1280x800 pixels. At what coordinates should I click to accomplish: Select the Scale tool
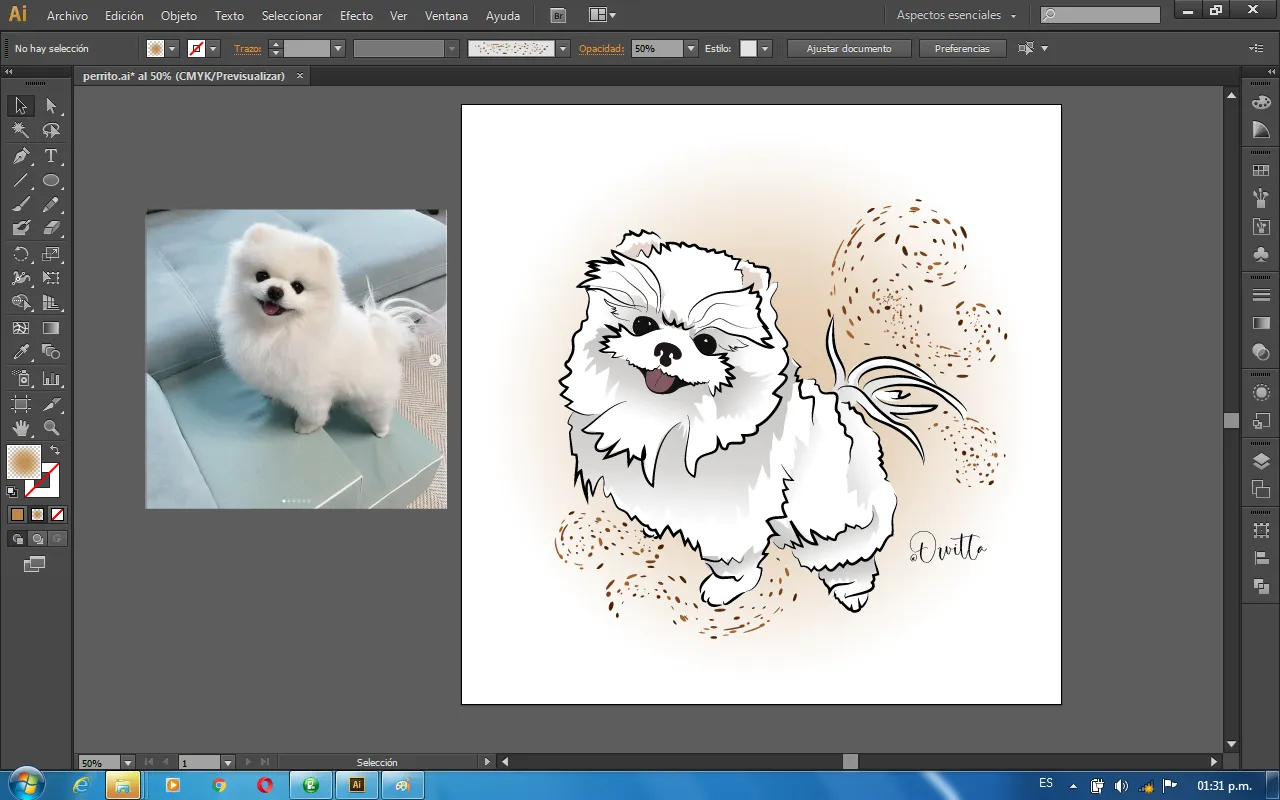pyautogui.click(x=51, y=254)
